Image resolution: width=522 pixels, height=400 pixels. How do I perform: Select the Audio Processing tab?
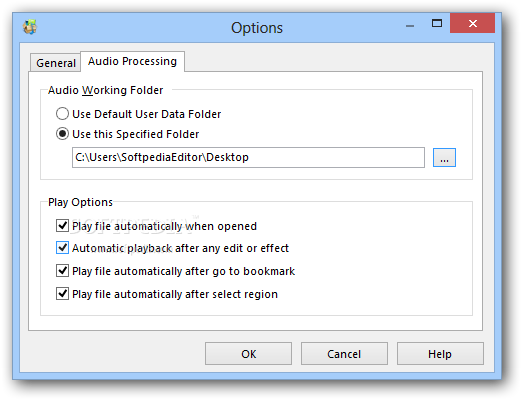point(132,61)
